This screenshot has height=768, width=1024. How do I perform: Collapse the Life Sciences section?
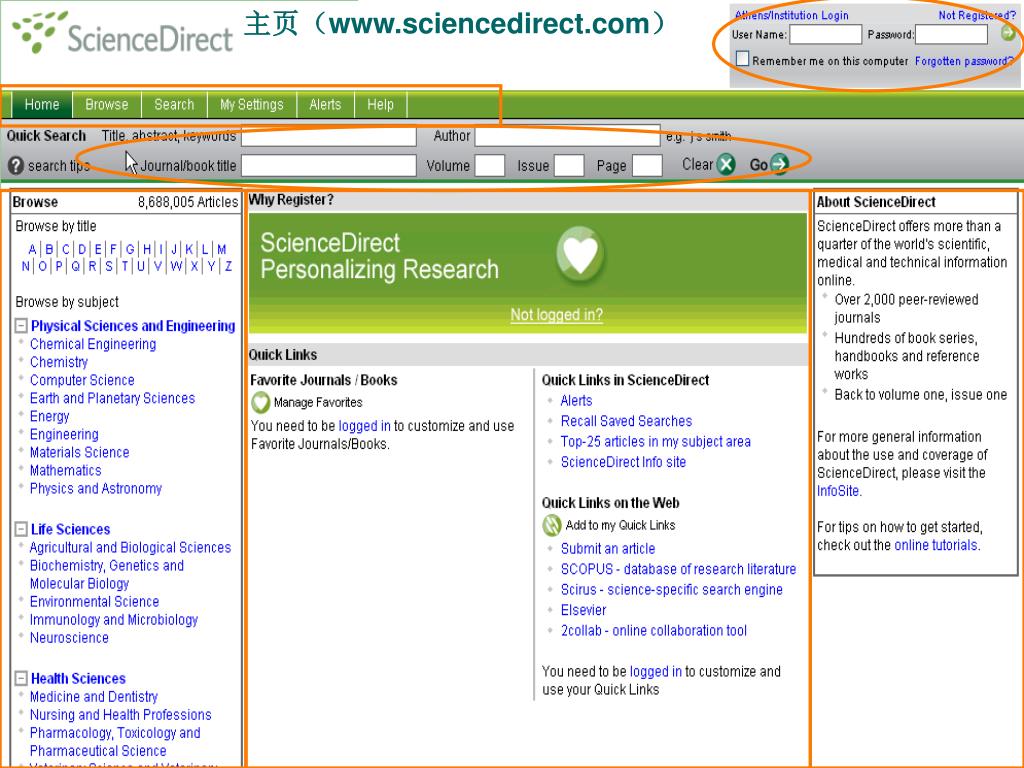pyautogui.click(x=21, y=529)
